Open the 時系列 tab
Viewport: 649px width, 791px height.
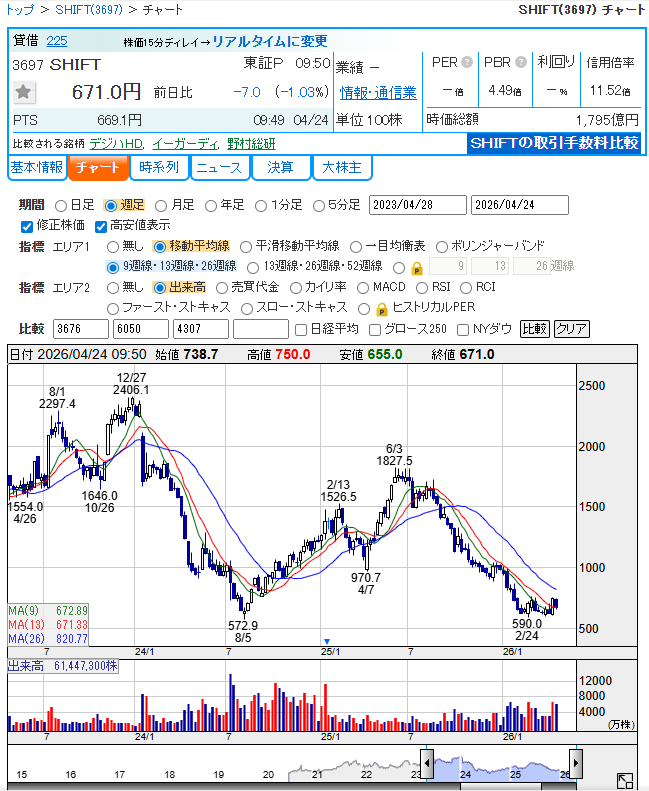click(x=159, y=167)
